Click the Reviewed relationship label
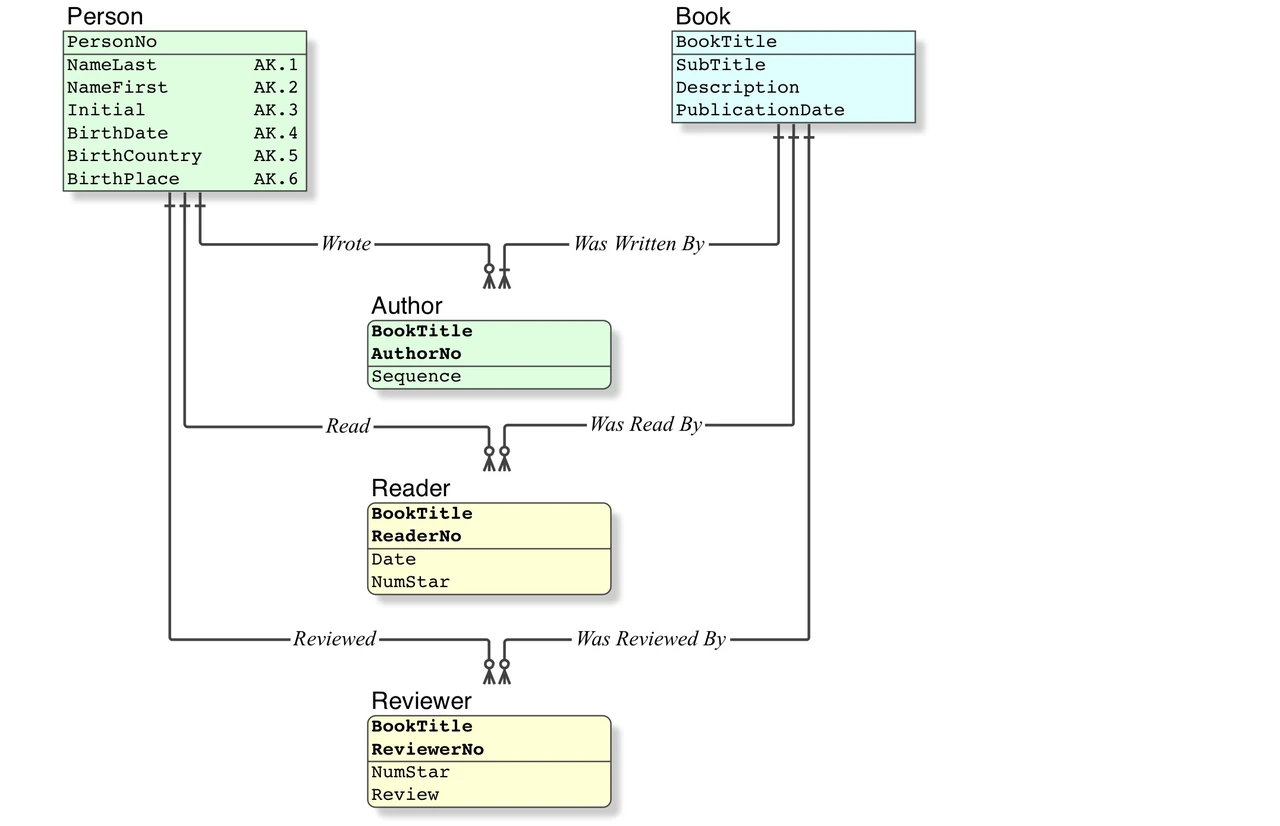The image size is (1280, 826). (334, 638)
